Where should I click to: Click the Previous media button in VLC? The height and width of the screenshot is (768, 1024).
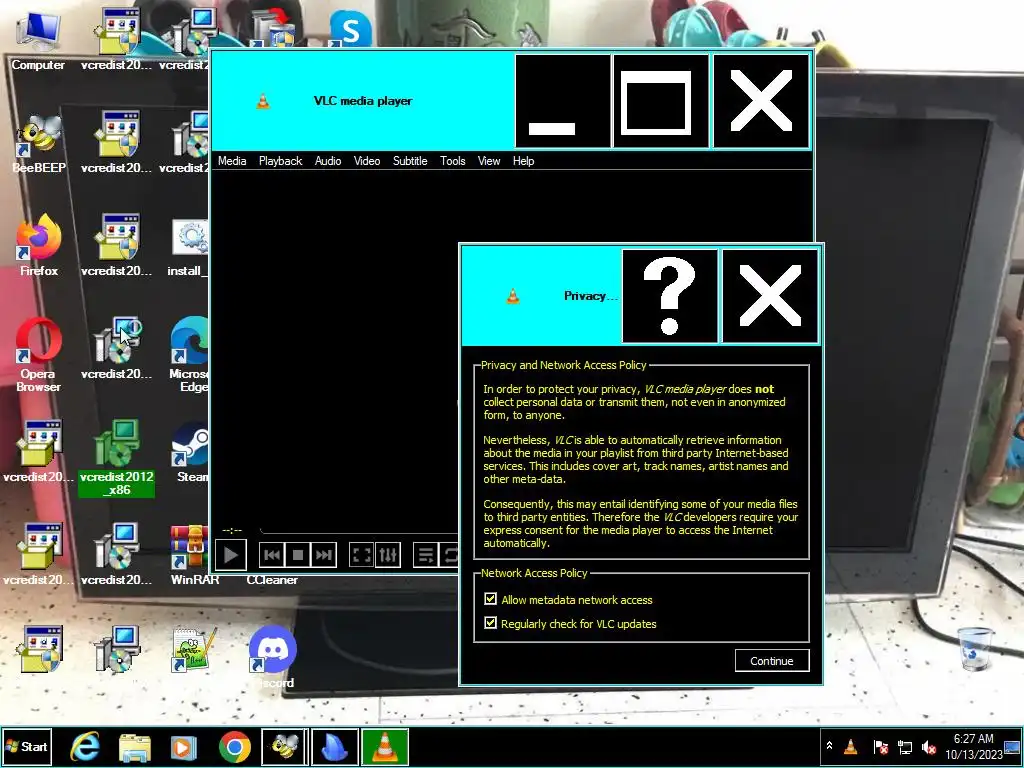pos(272,556)
